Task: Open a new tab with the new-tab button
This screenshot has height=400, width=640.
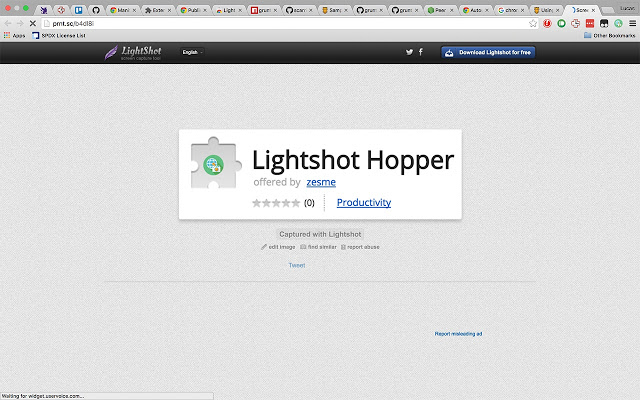Action: point(608,10)
